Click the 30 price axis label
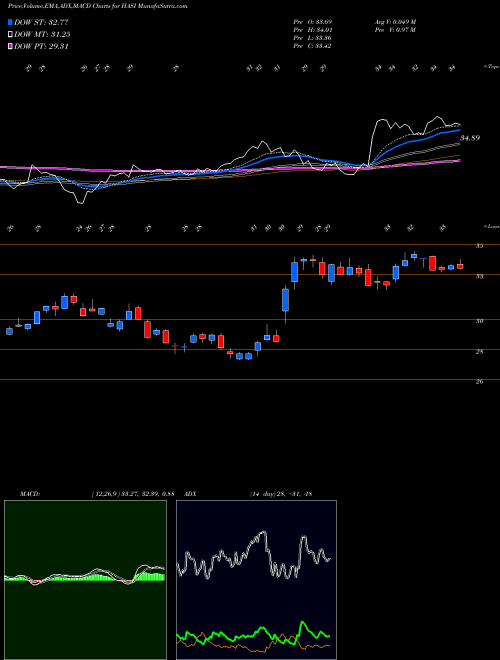 pyautogui.click(x=480, y=321)
